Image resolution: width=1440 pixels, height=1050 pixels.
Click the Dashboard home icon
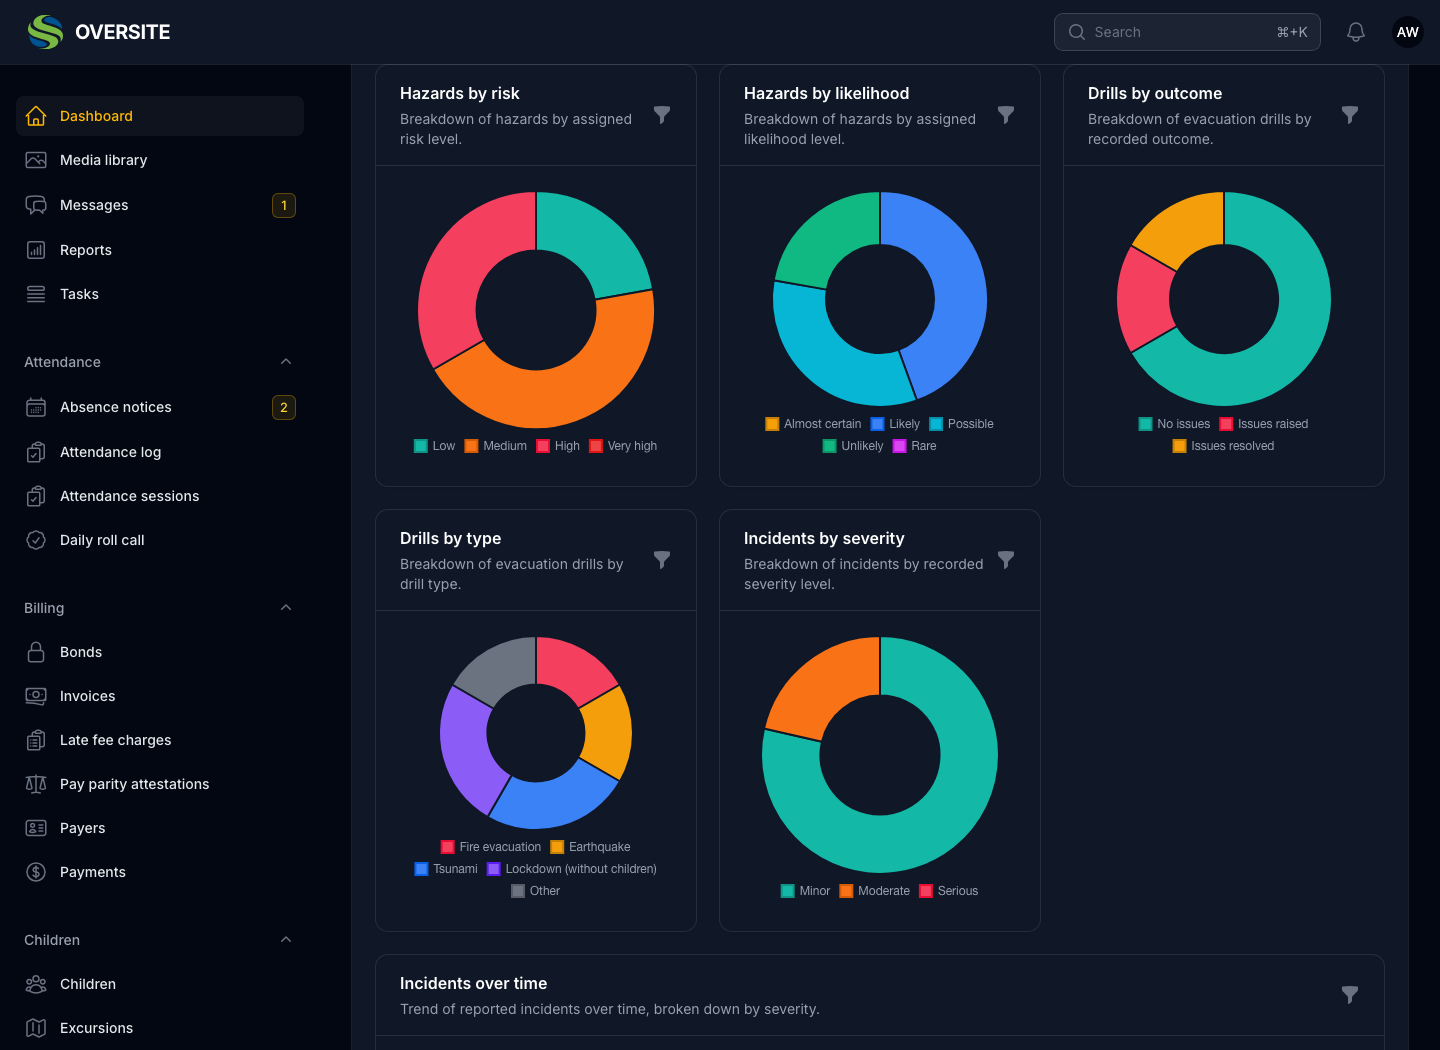(x=36, y=116)
